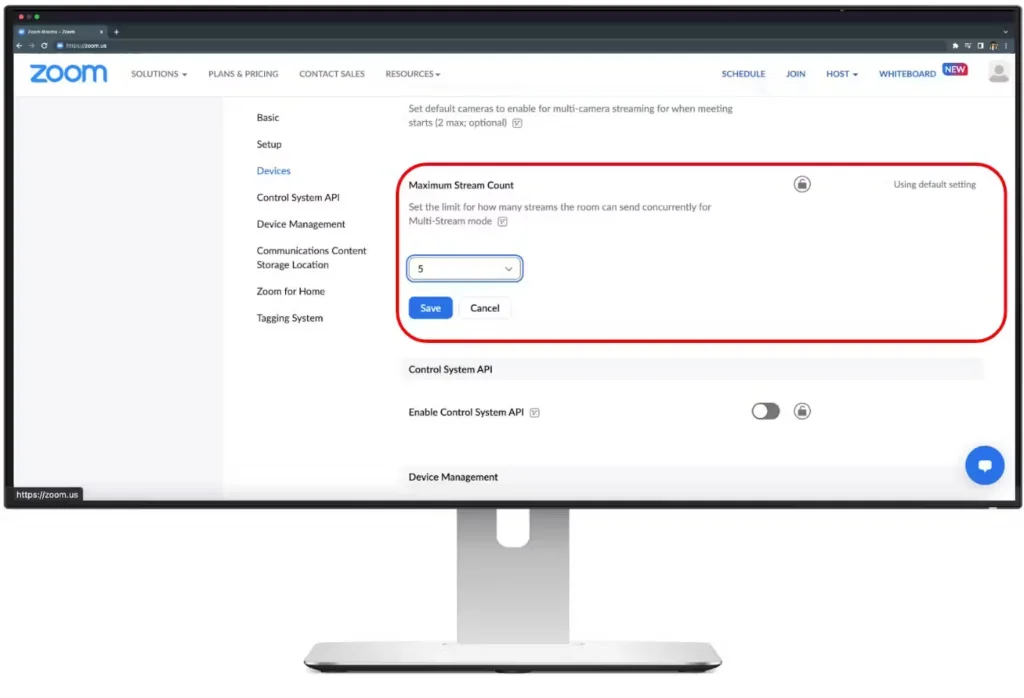Click the Zoom logo
Image resolution: width=1024 pixels, height=698 pixels.
[x=68, y=73]
